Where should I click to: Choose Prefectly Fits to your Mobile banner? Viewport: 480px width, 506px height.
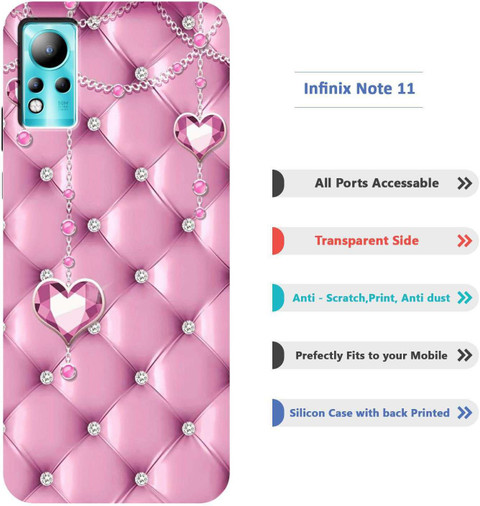click(x=375, y=355)
